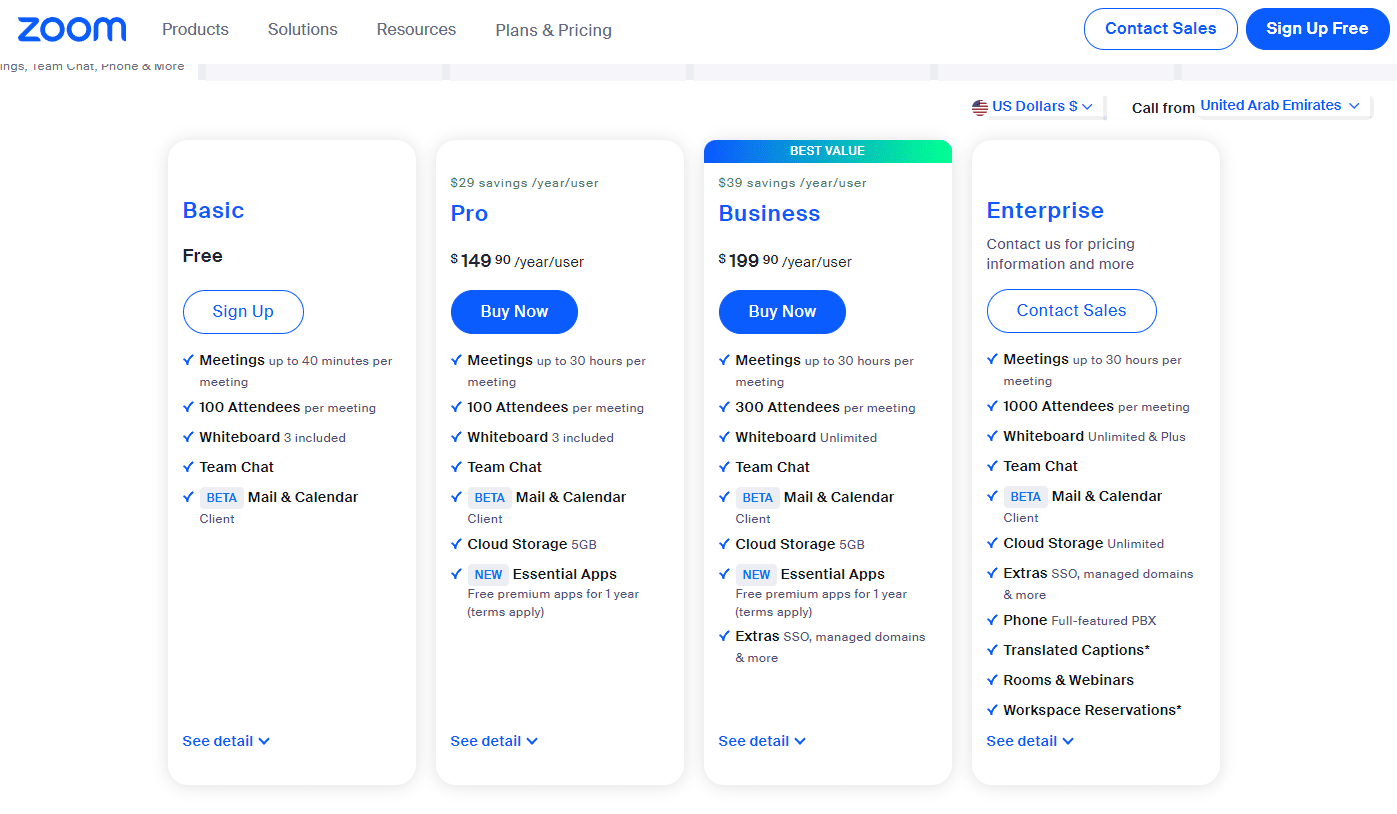Click Call from label
This screenshot has height=814, width=1397.
tap(1163, 108)
